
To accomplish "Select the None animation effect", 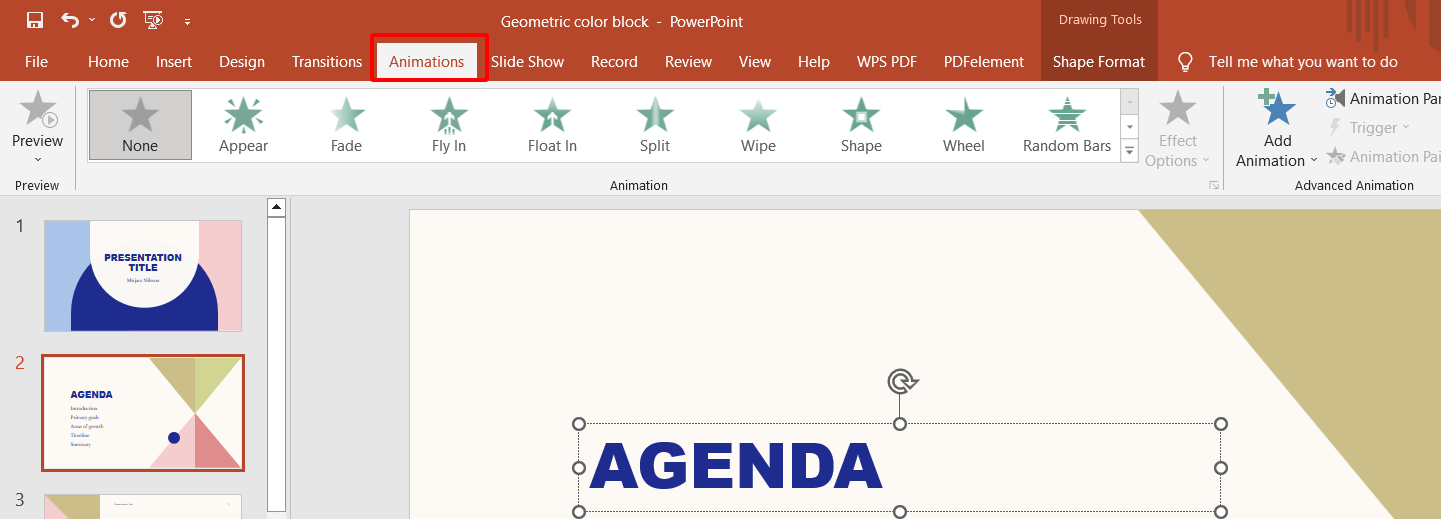I will 140,125.
